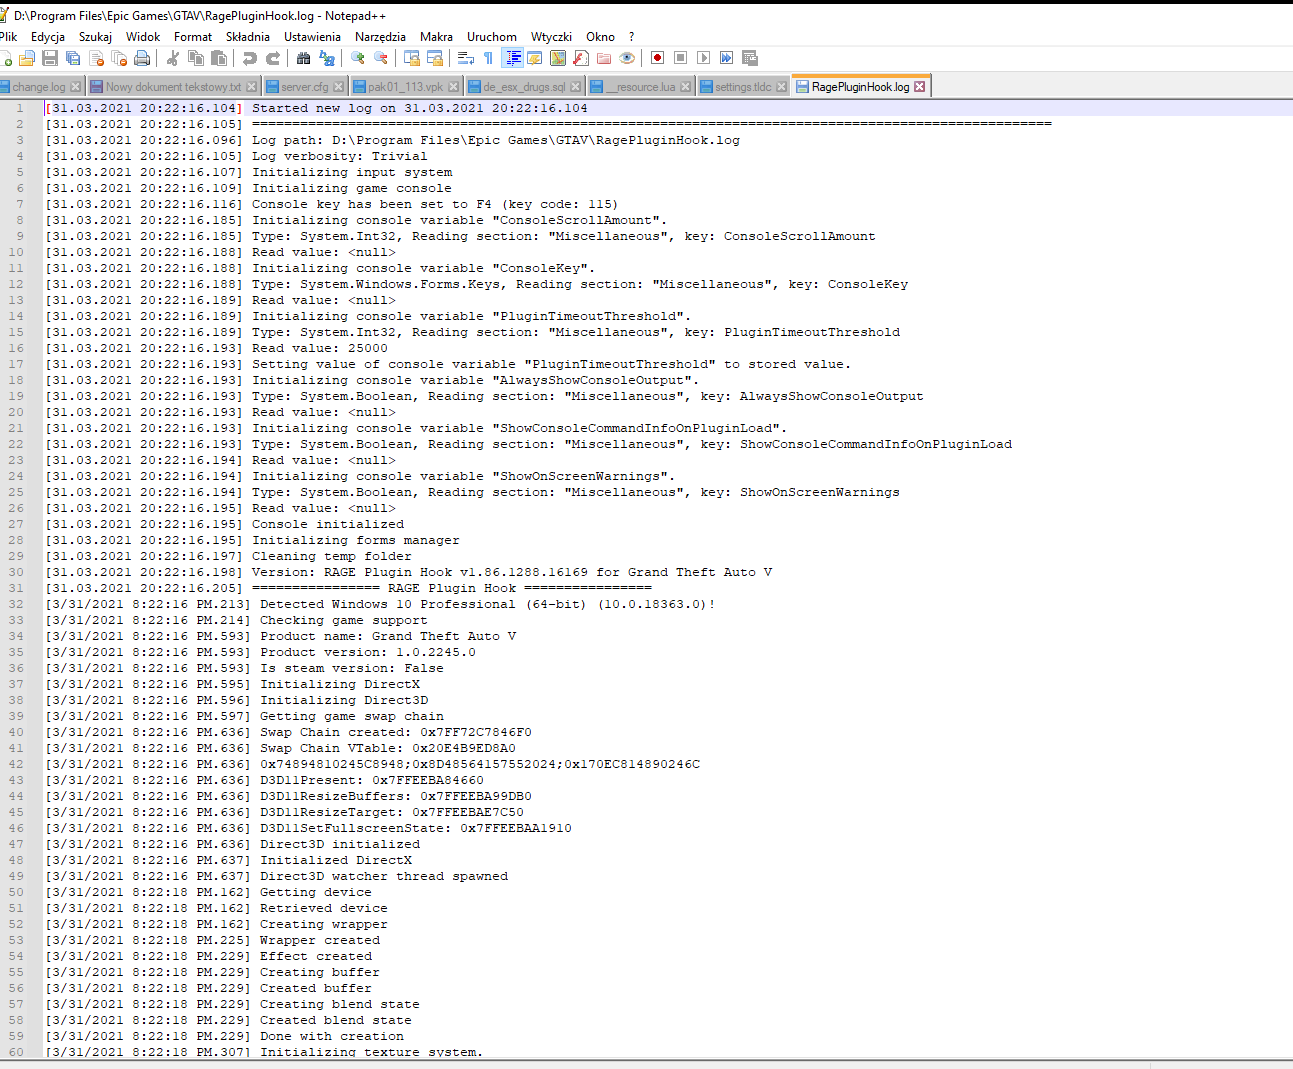Open the Składnia menu
This screenshot has width=1293, height=1069.
pos(248,37)
